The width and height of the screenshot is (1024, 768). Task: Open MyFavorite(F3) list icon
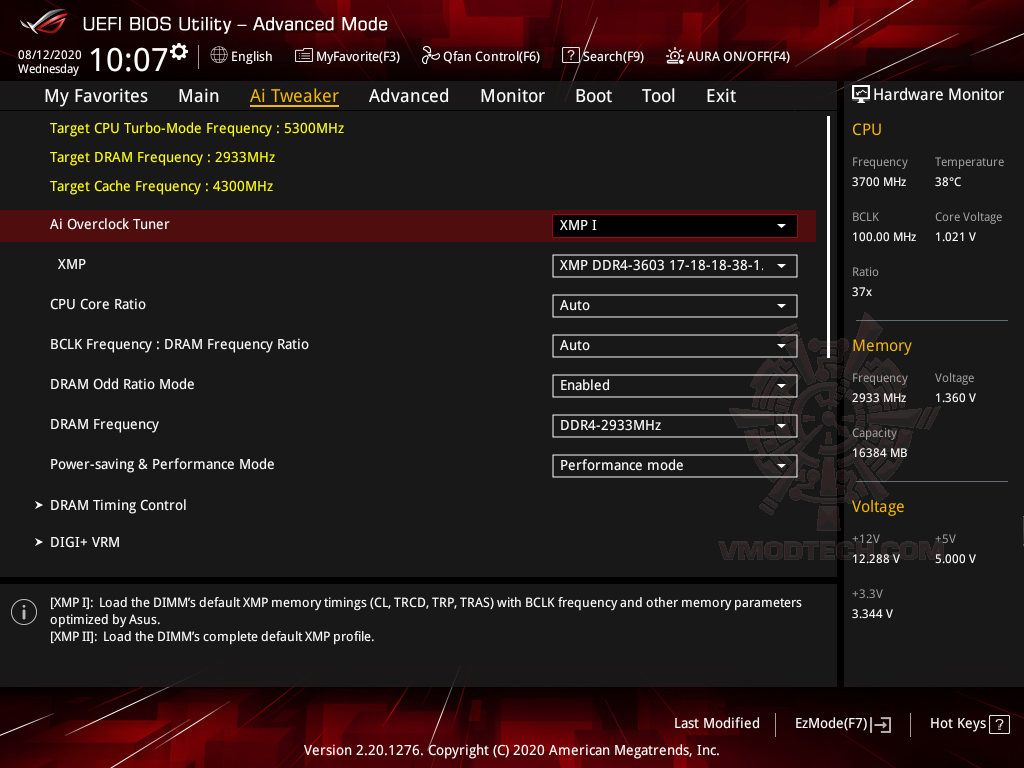click(303, 56)
